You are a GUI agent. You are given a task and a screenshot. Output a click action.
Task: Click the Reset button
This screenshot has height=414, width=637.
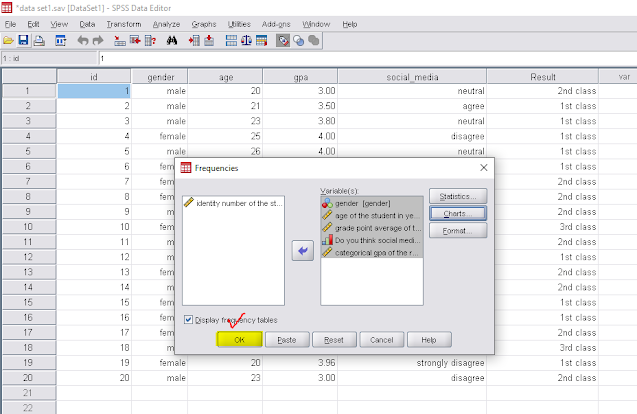[334, 340]
